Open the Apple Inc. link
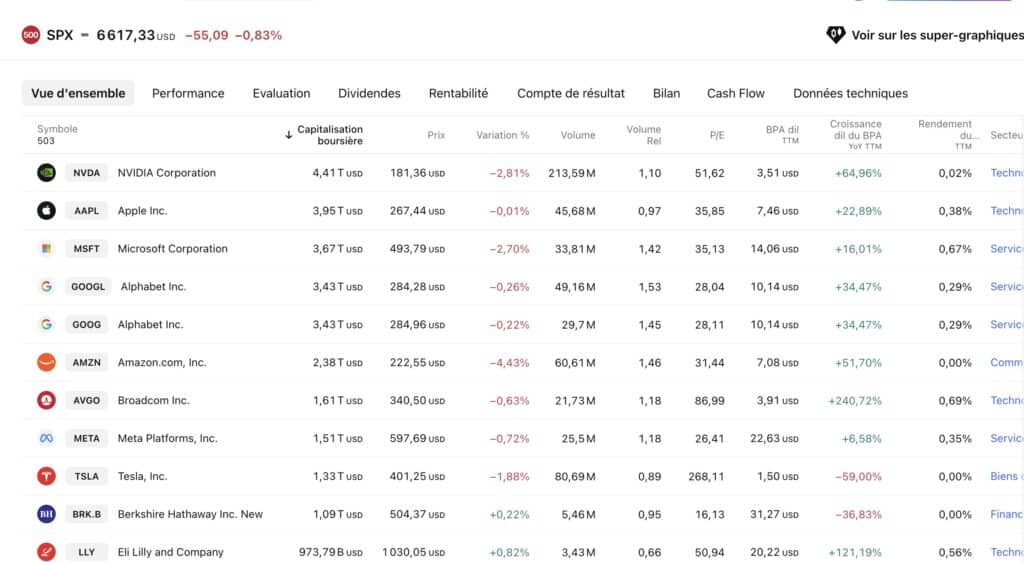1024x562 pixels. click(142, 211)
